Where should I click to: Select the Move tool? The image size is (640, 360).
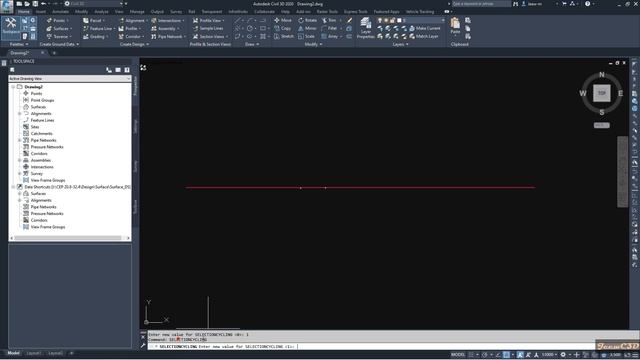click(283, 20)
